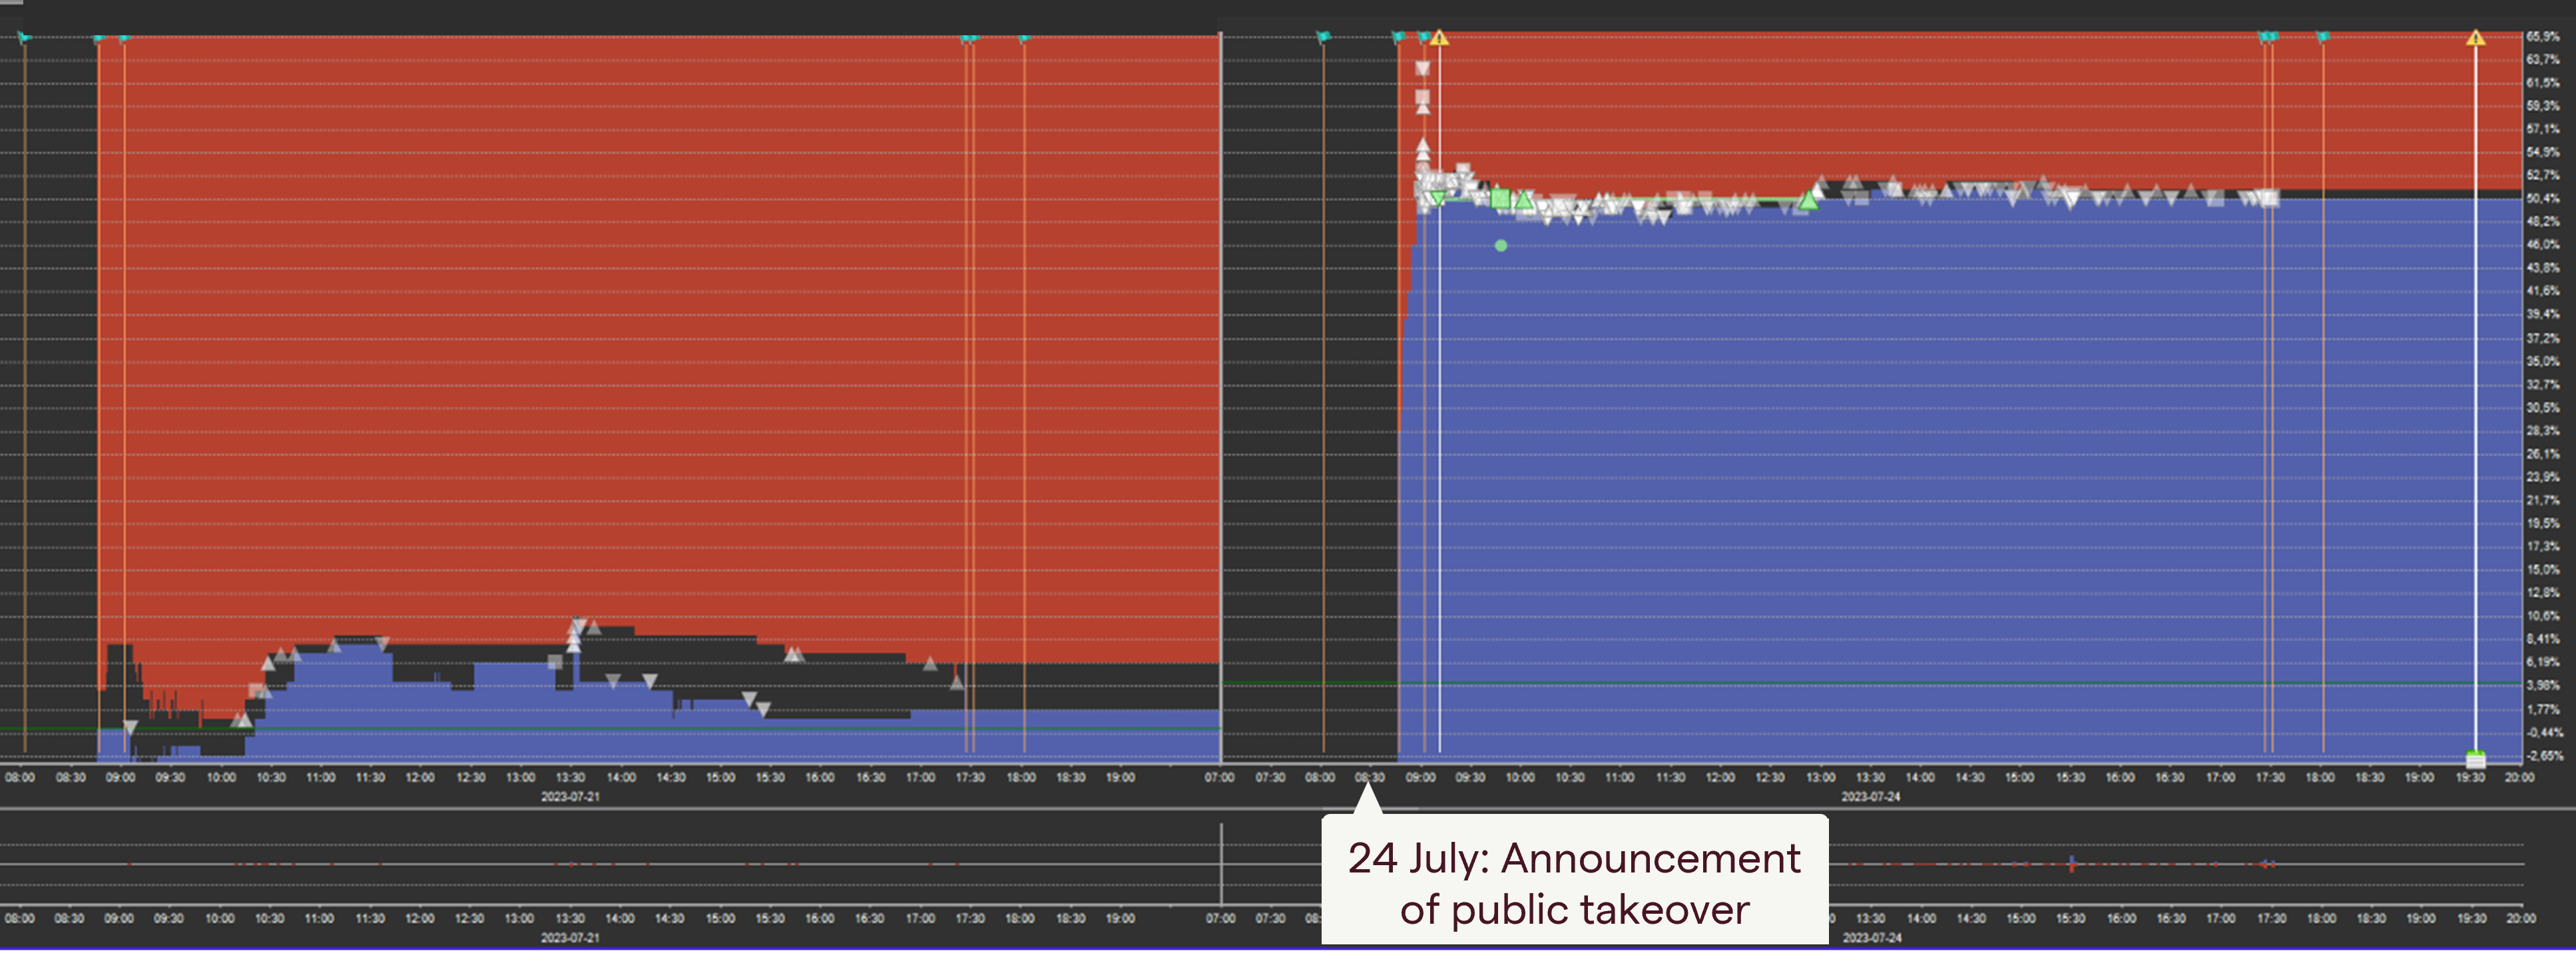Select the gray square marker near 13:30 on 21 July
The width and height of the screenshot is (2576, 963).
pos(555,661)
